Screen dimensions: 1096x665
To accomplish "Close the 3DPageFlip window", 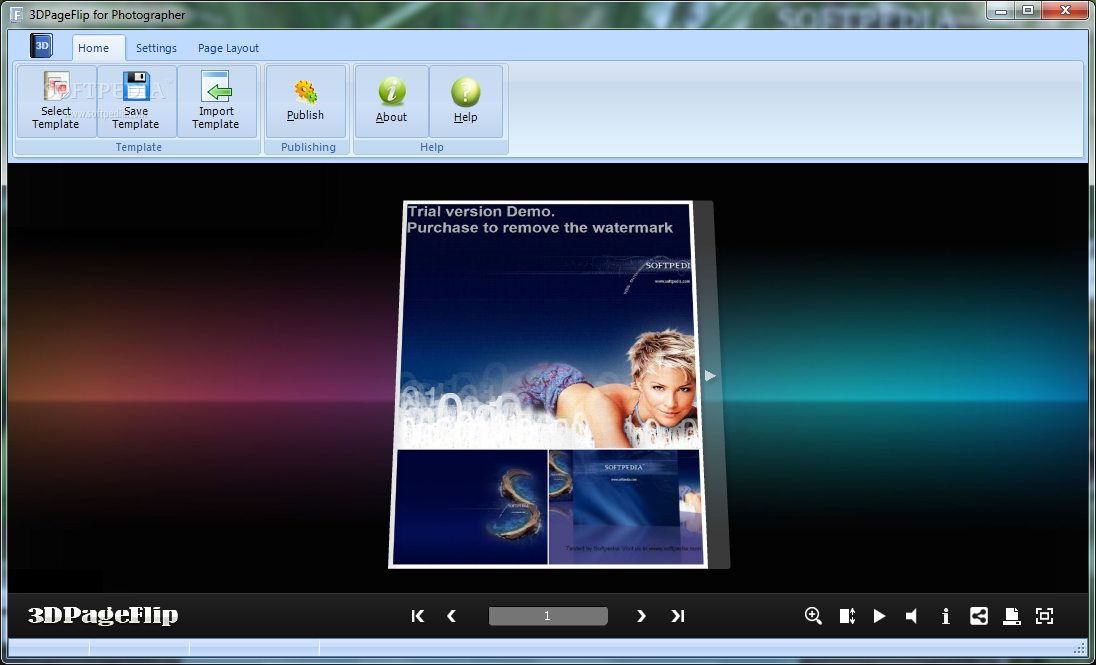I will (x=1065, y=10).
